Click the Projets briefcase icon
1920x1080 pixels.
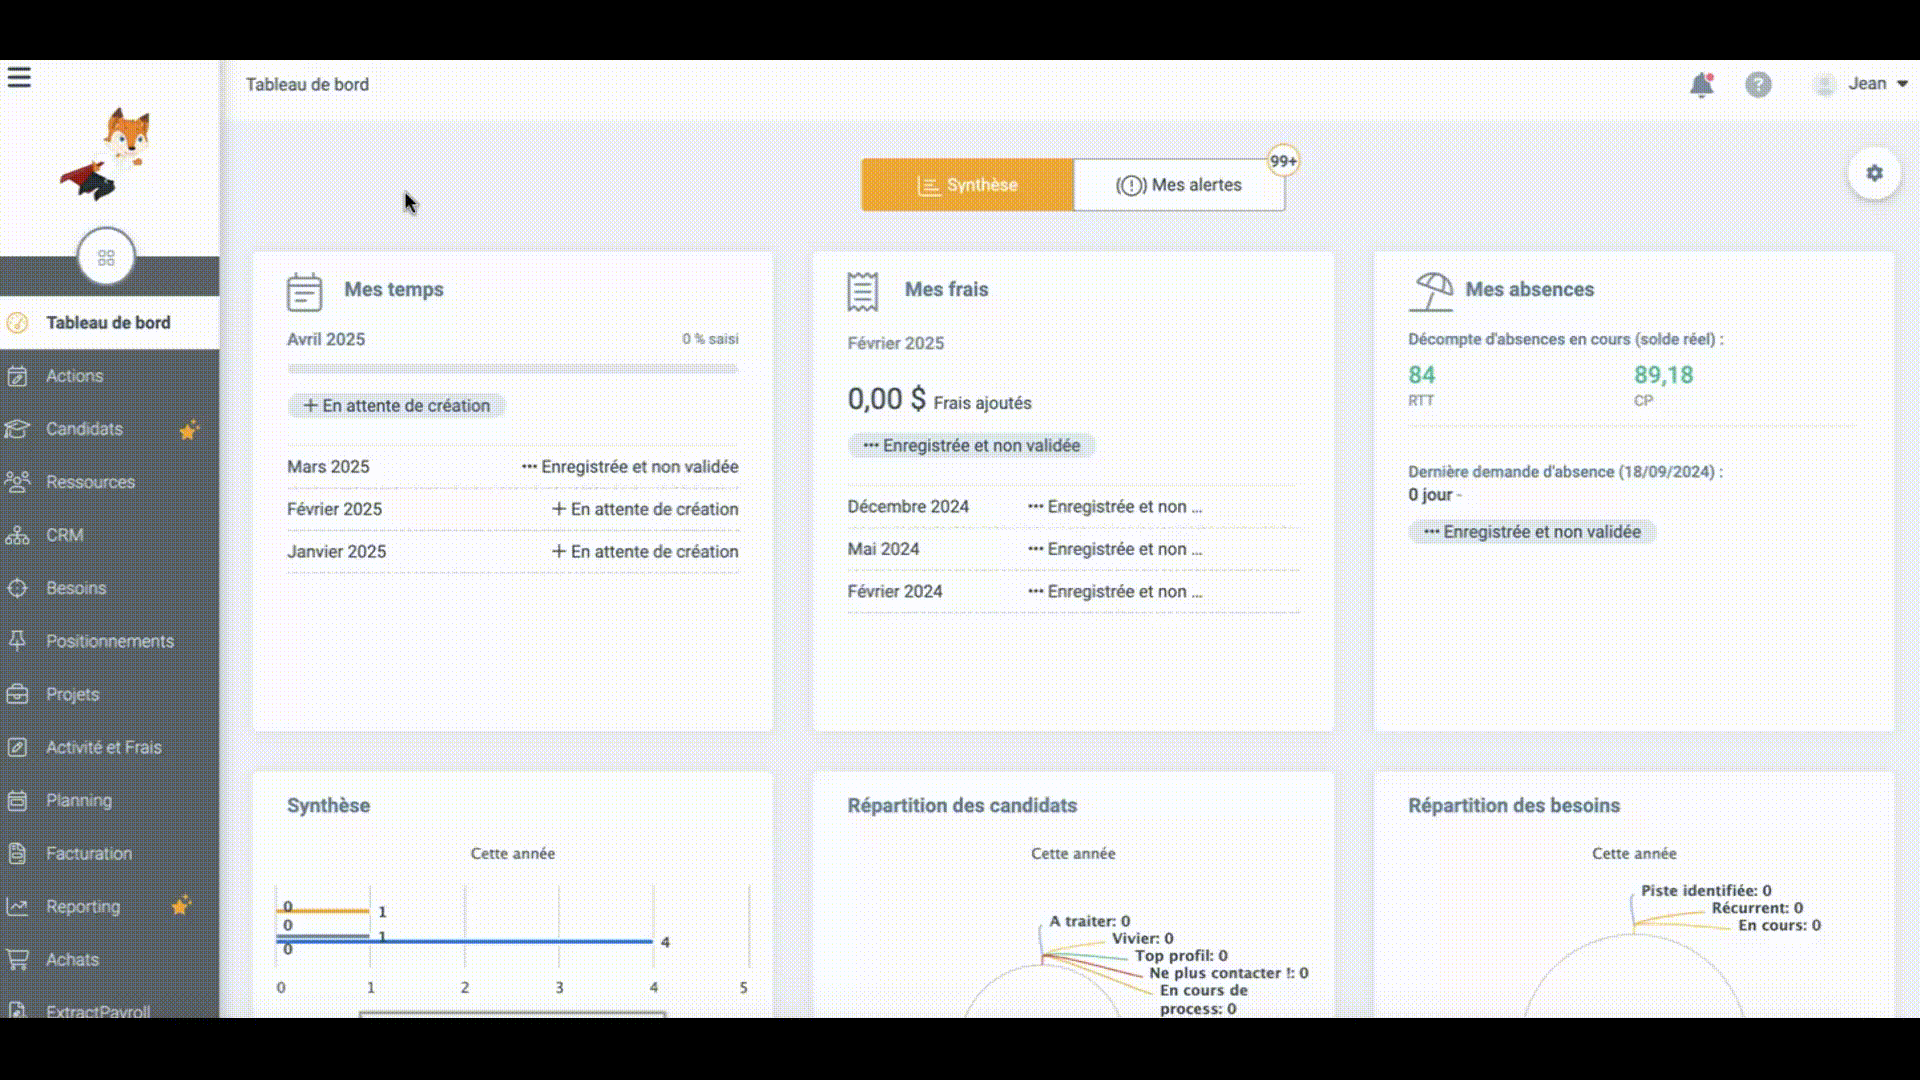point(17,694)
